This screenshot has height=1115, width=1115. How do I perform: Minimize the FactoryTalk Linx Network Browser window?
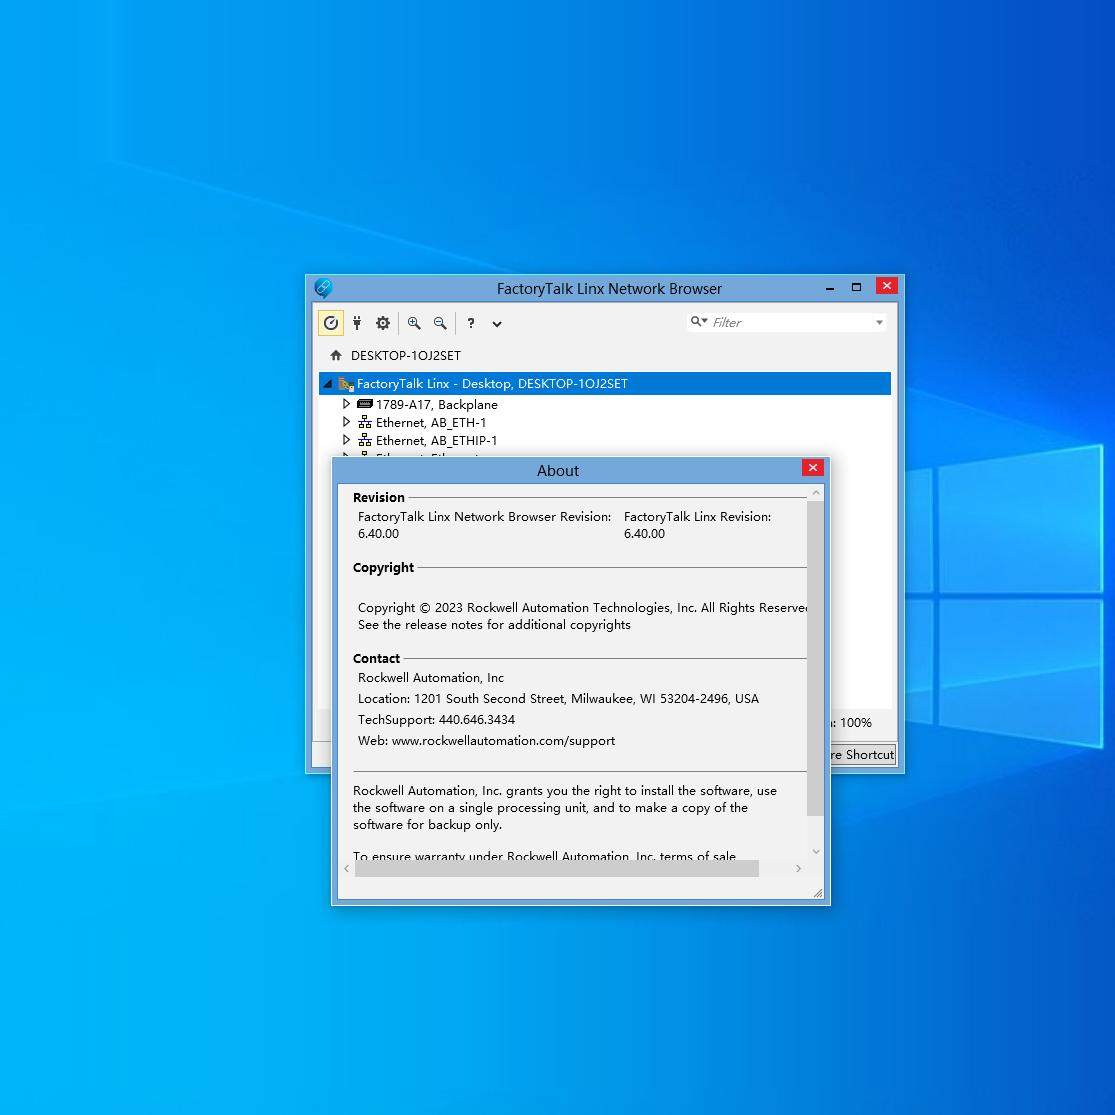pos(830,287)
